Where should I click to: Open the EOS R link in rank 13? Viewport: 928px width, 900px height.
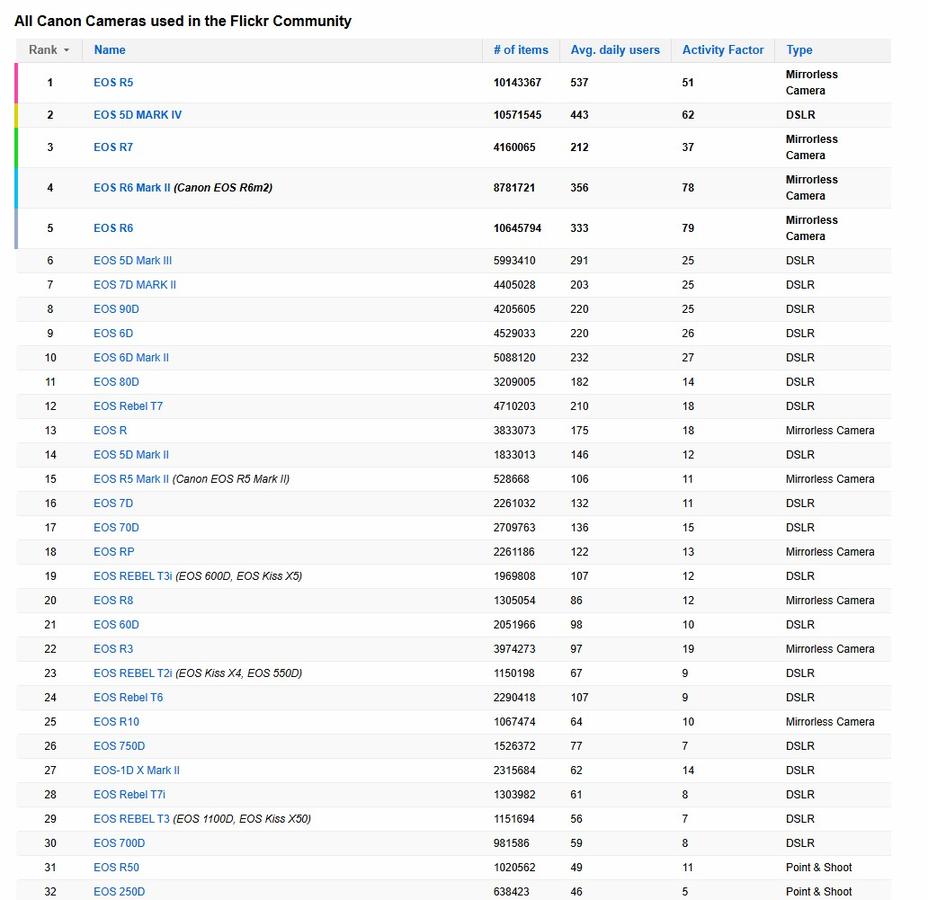[110, 431]
